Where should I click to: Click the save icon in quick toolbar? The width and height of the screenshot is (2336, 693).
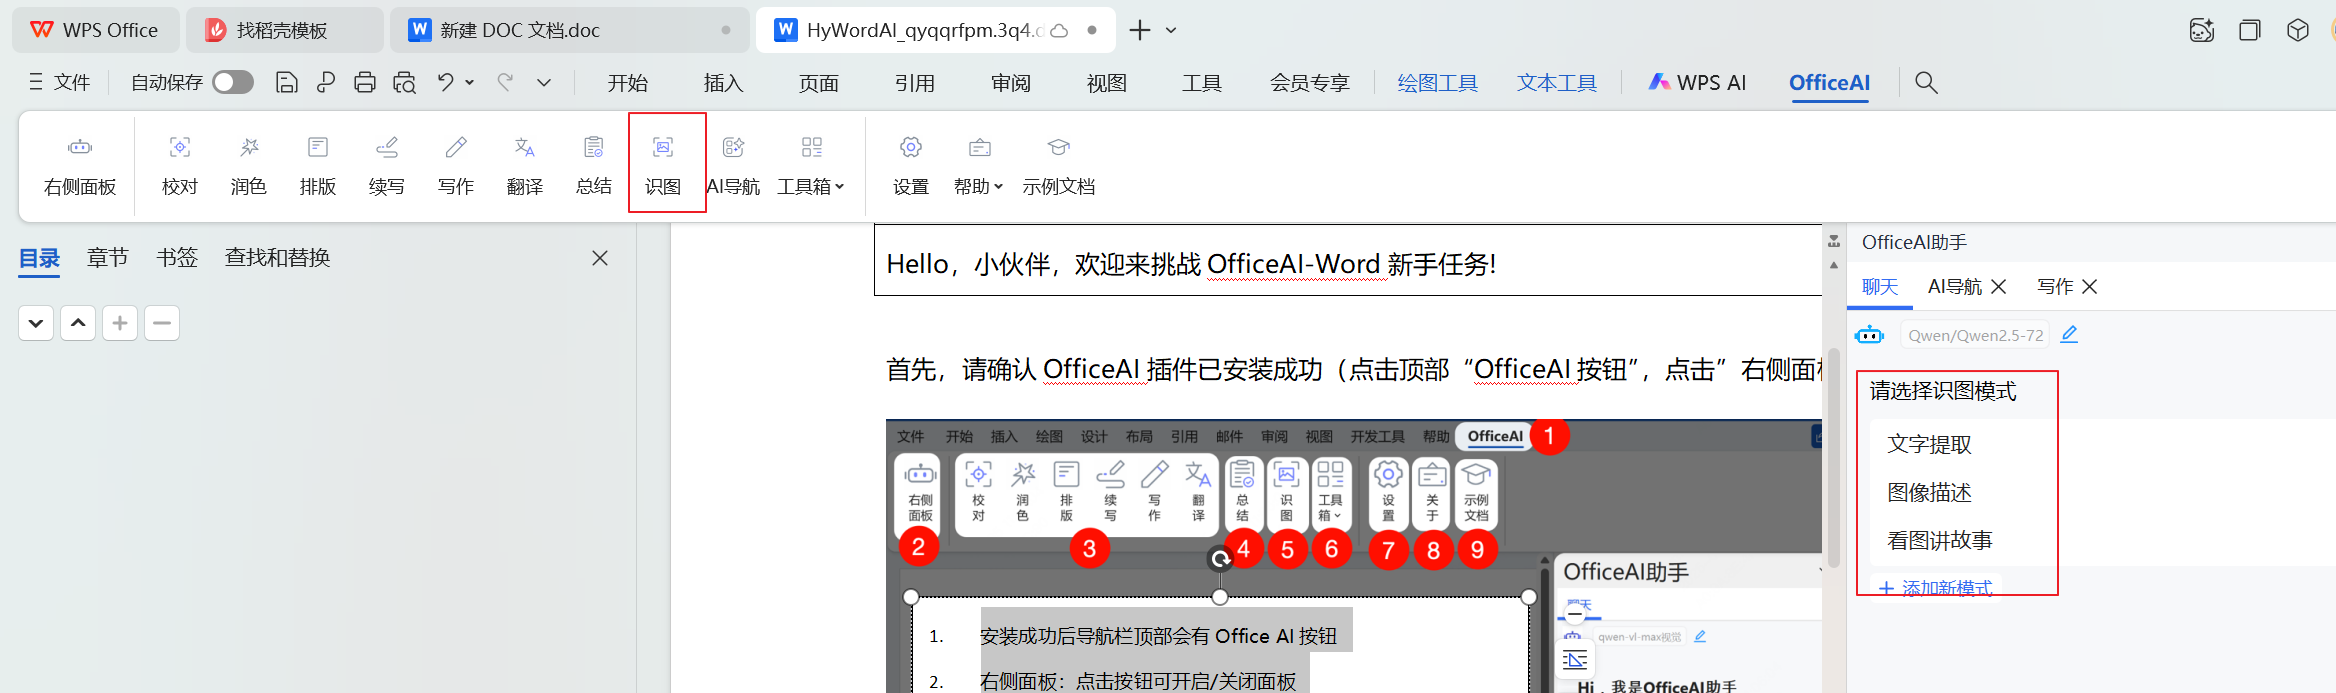point(287,82)
